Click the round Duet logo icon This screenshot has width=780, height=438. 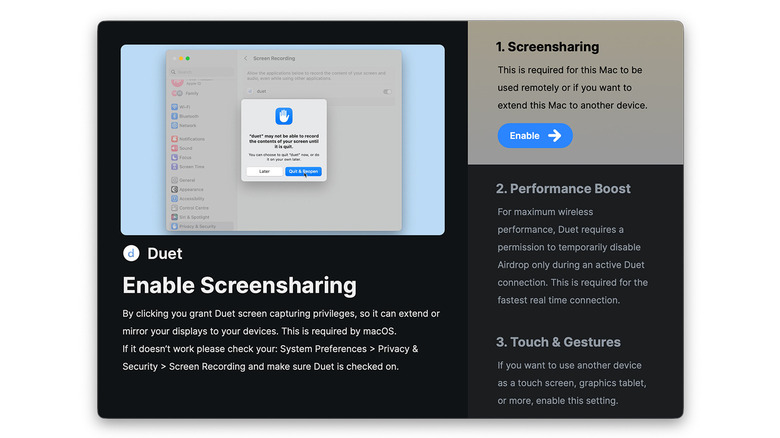tap(131, 254)
